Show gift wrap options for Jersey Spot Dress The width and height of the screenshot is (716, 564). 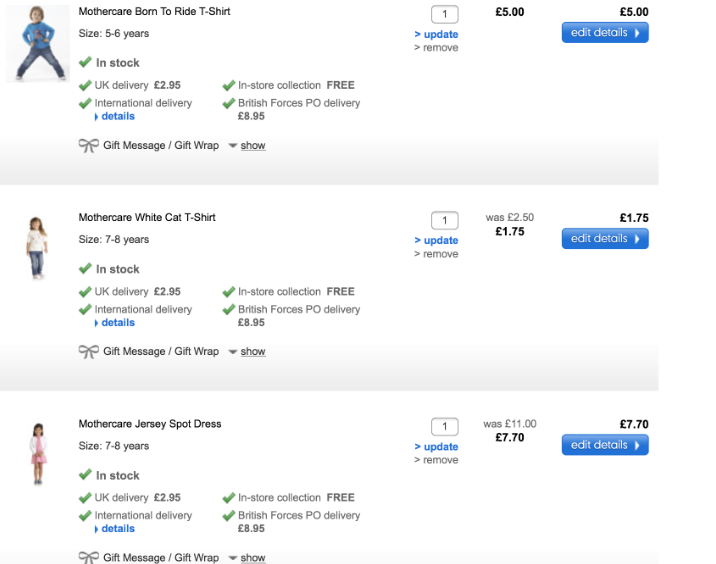253,558
